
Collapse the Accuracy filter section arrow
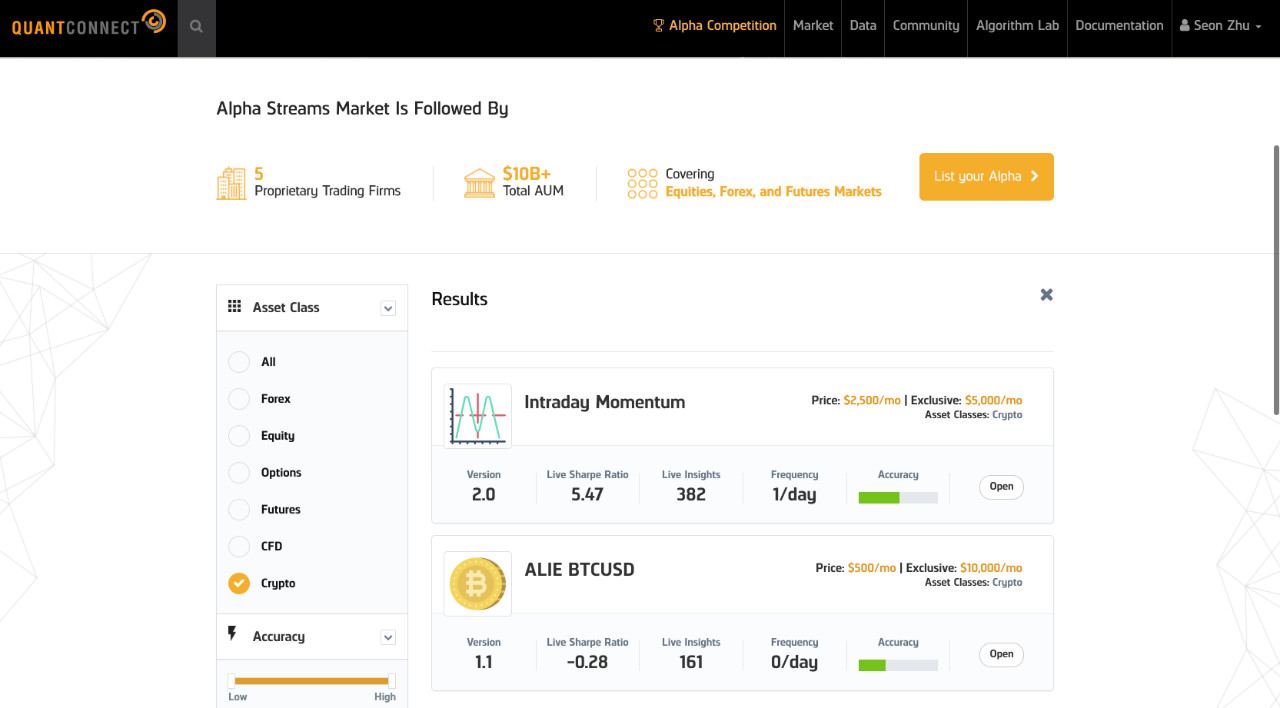pyautogui.click(x=388, y=638)
